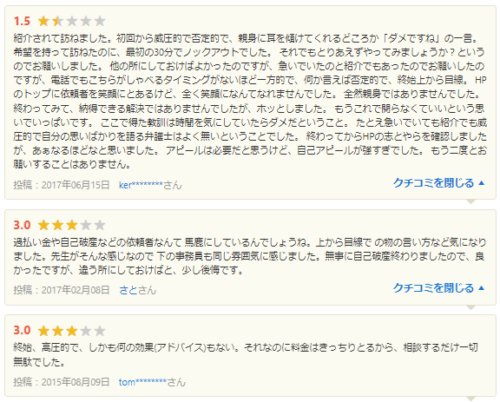Viewport: 500px width, 402px height.
Task: Click the third gold star in さとさん review
Action: click(72, 225)
